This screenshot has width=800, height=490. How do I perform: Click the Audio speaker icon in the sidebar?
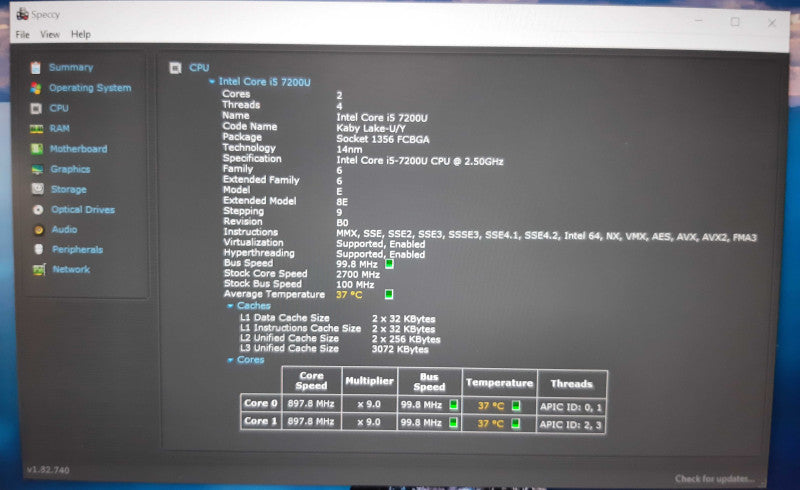coord(39,230)
